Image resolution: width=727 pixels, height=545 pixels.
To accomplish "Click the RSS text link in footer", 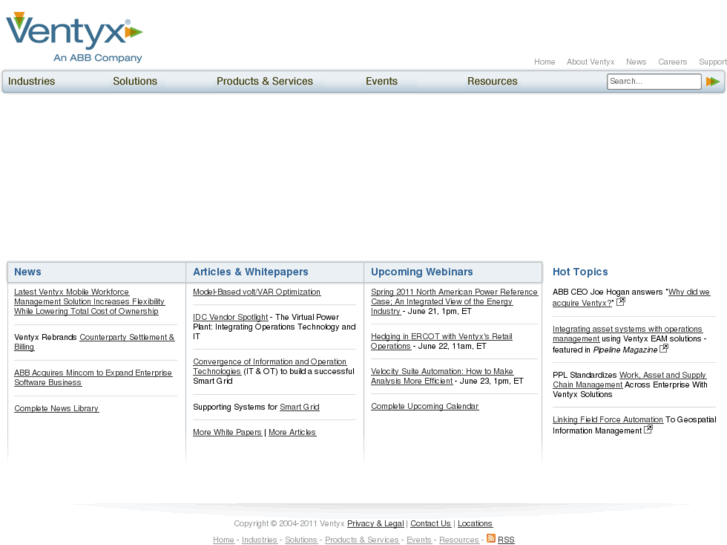I will (x=506, y=540).
